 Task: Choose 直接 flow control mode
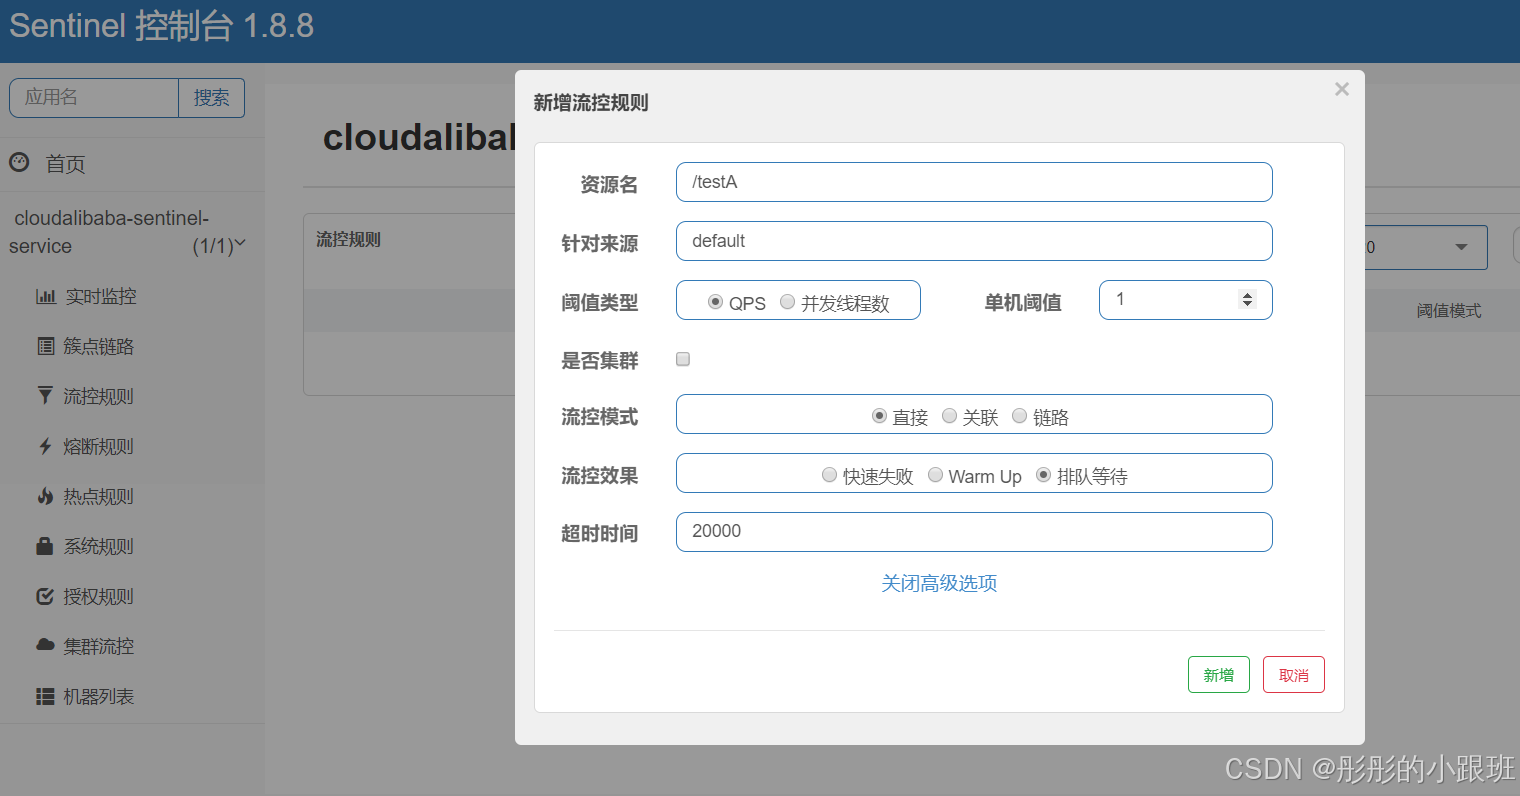click(x=879, y=416)
